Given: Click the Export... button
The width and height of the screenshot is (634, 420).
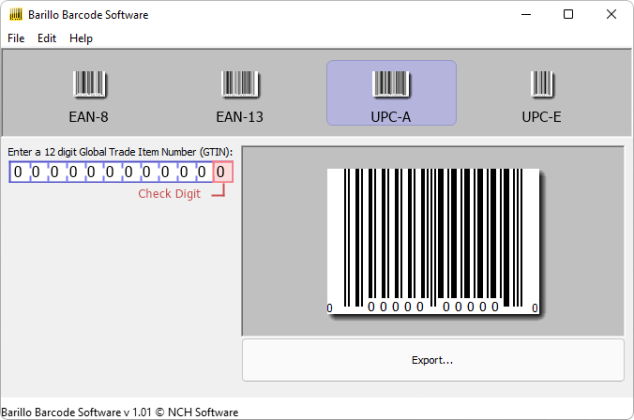Looking at the screenshot, I should coord(433,360).
